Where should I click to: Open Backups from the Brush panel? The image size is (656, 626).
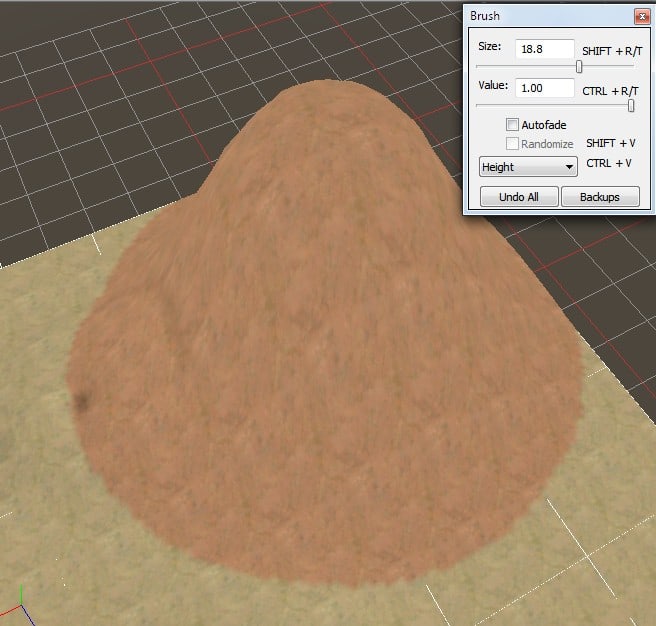[600, 197]
